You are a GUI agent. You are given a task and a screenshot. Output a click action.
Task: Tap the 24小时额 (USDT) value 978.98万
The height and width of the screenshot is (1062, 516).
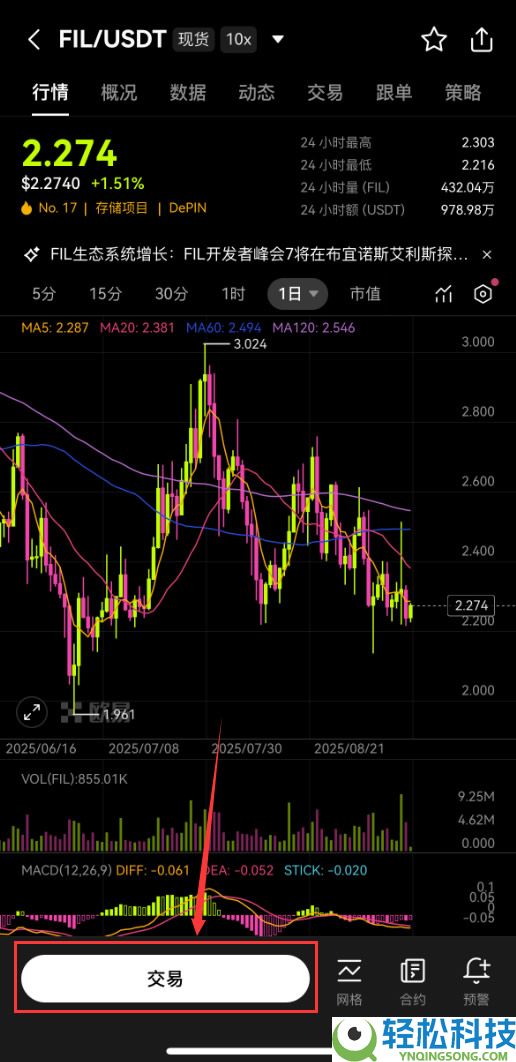[x=468, y=210]
